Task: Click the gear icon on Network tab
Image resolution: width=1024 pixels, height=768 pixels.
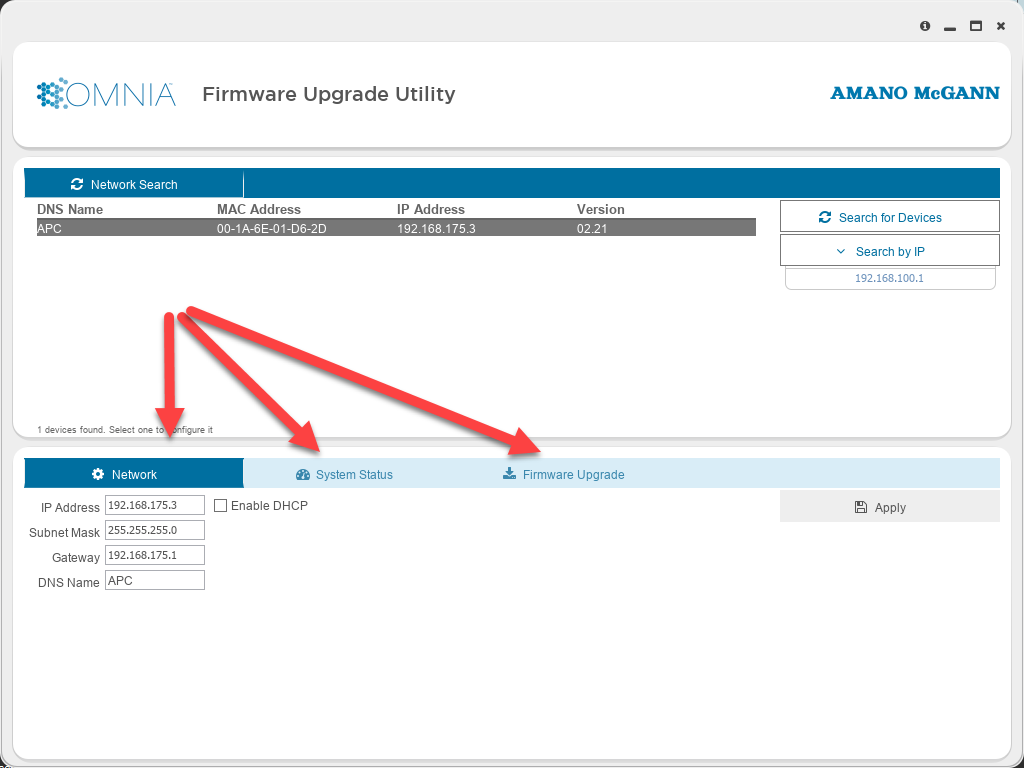Action: coord(98,474)
